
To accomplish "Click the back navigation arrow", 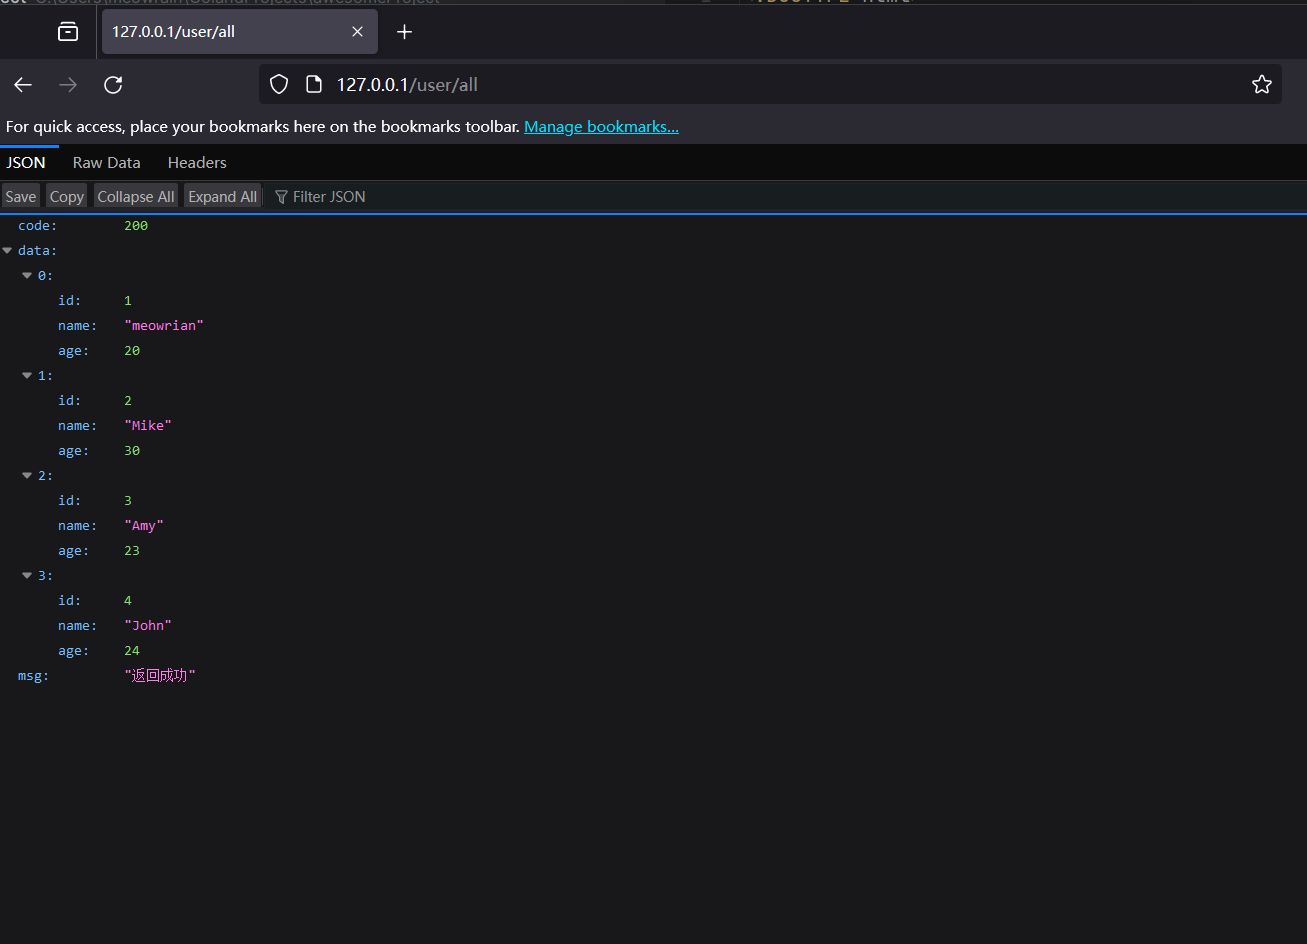I will point(23,85).
